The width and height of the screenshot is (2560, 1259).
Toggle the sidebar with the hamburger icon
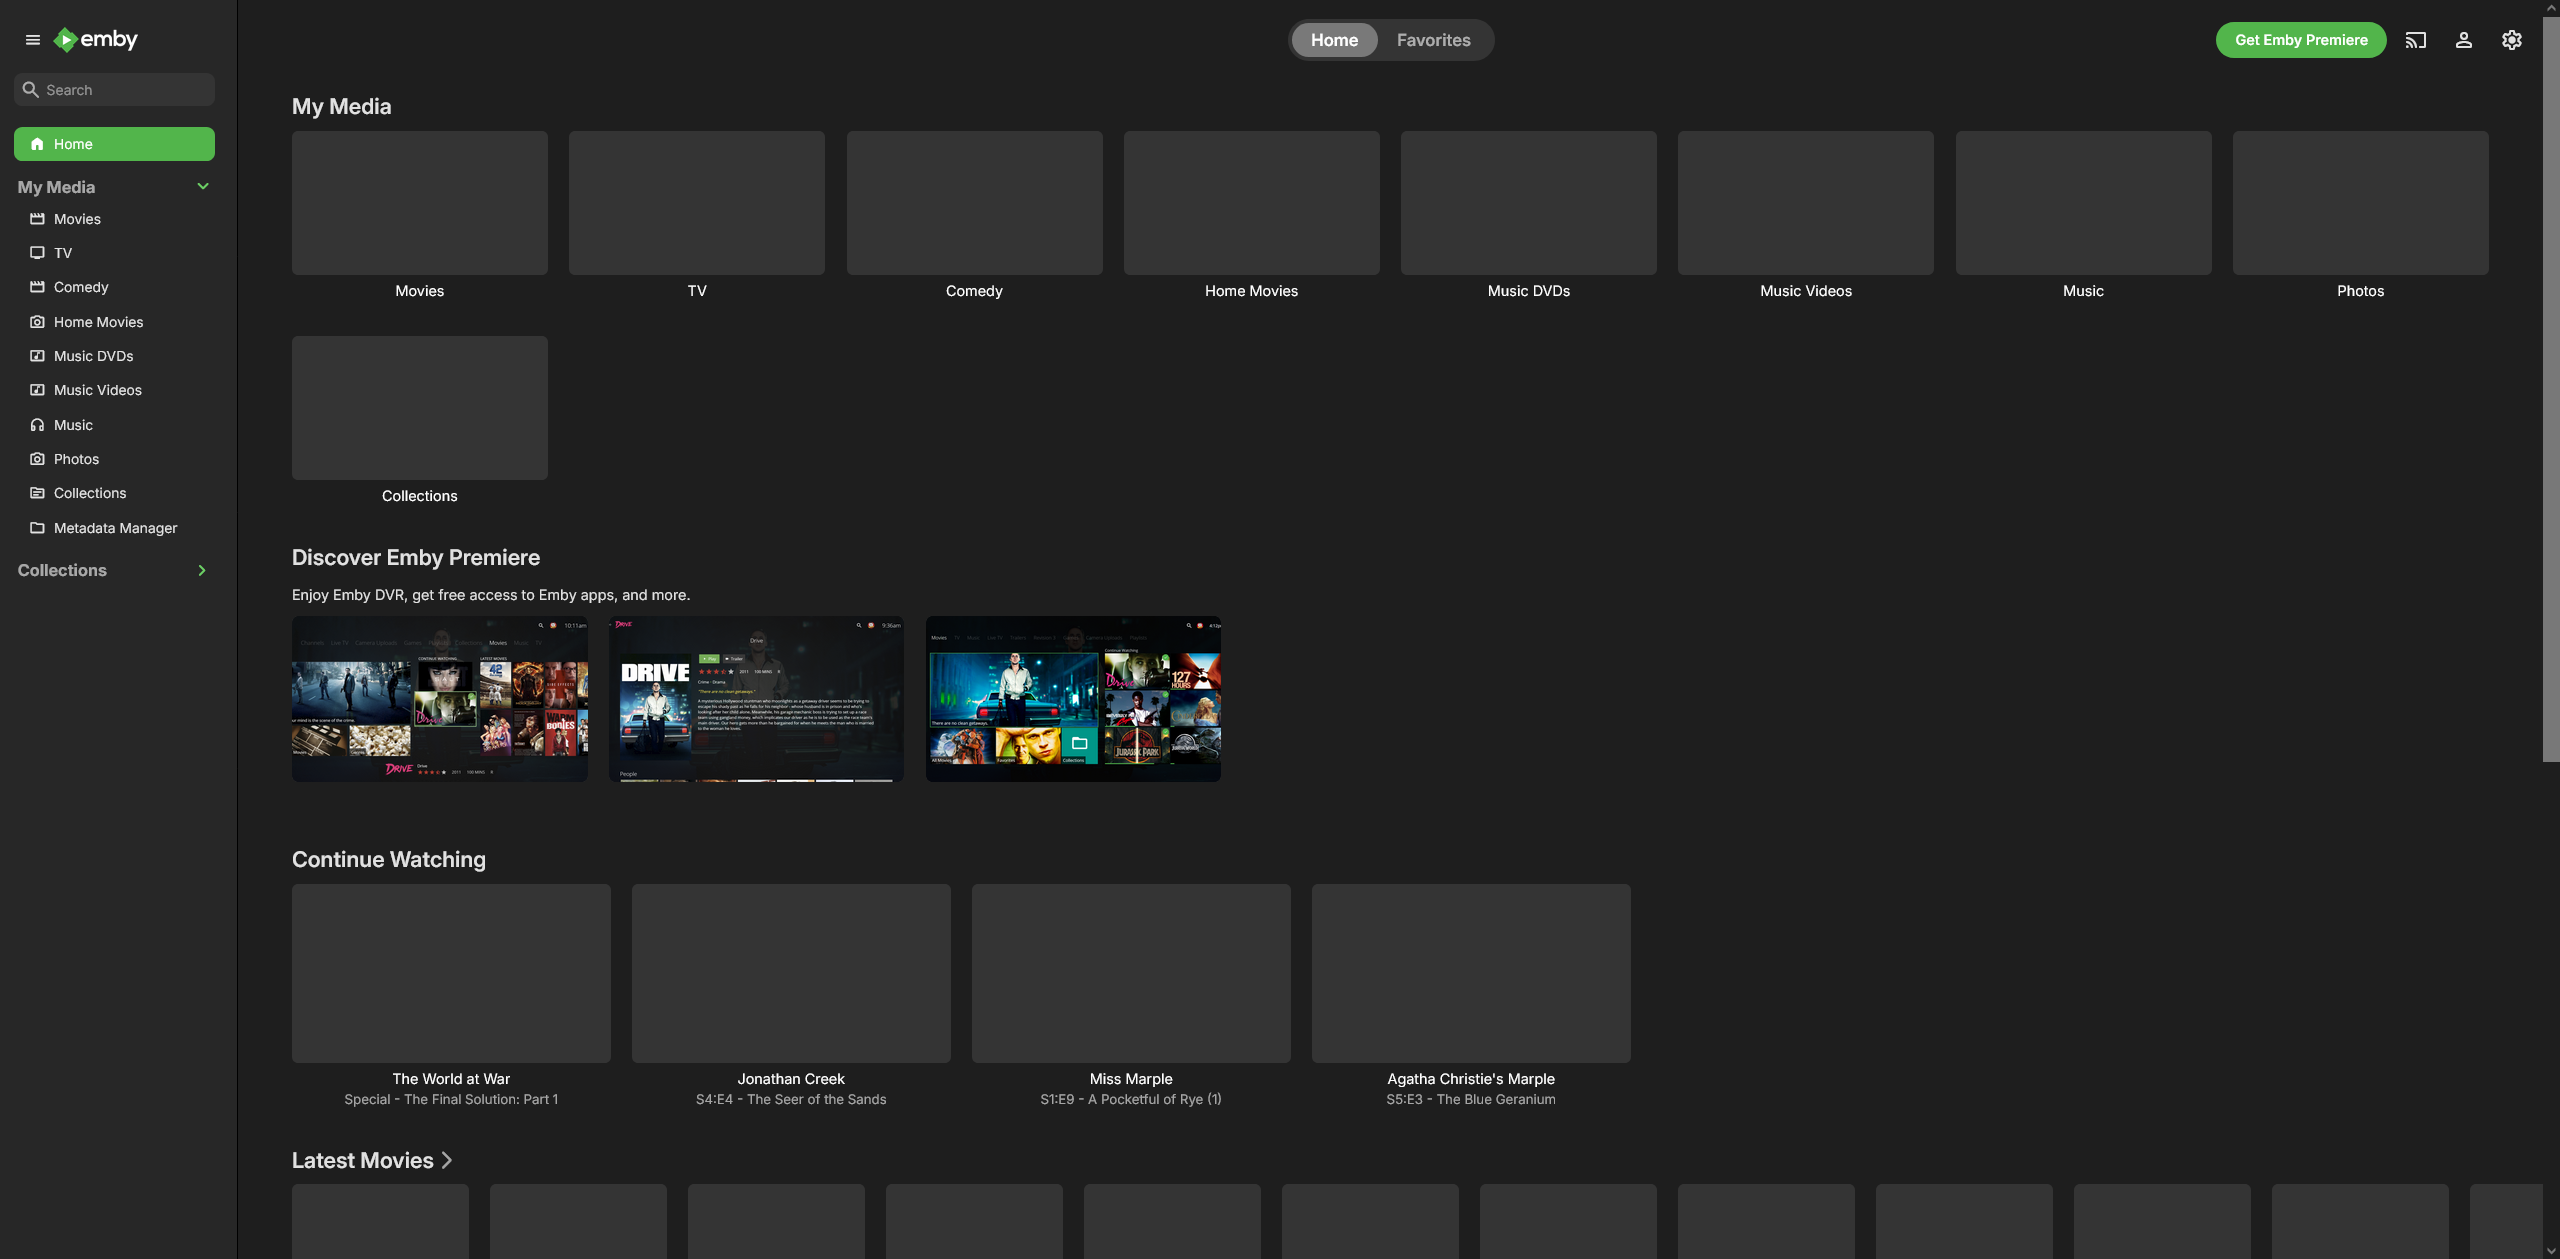tap(31, 39)
